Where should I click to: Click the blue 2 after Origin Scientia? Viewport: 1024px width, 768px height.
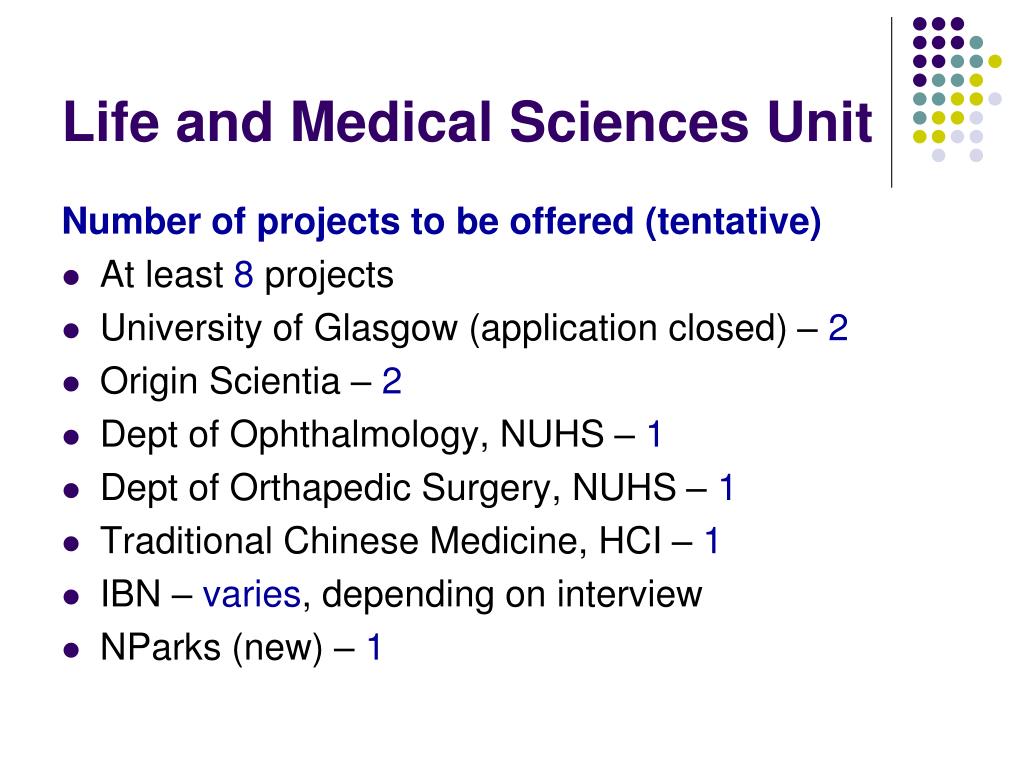[391, 381]
